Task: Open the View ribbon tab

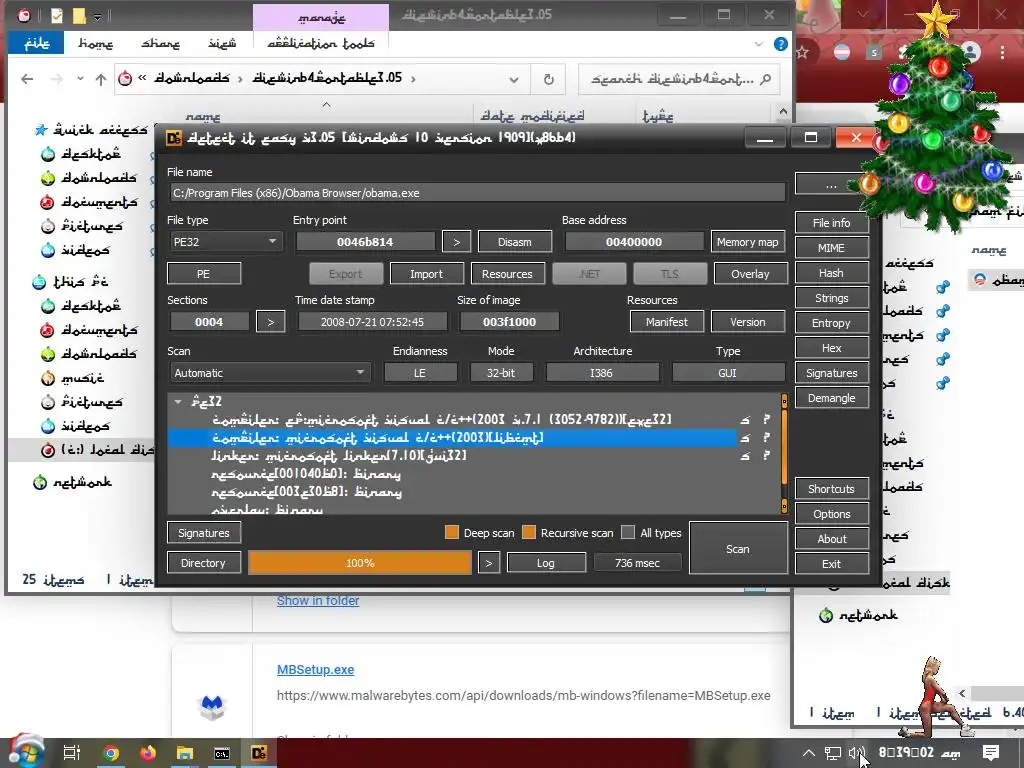Action: (222, 43)
